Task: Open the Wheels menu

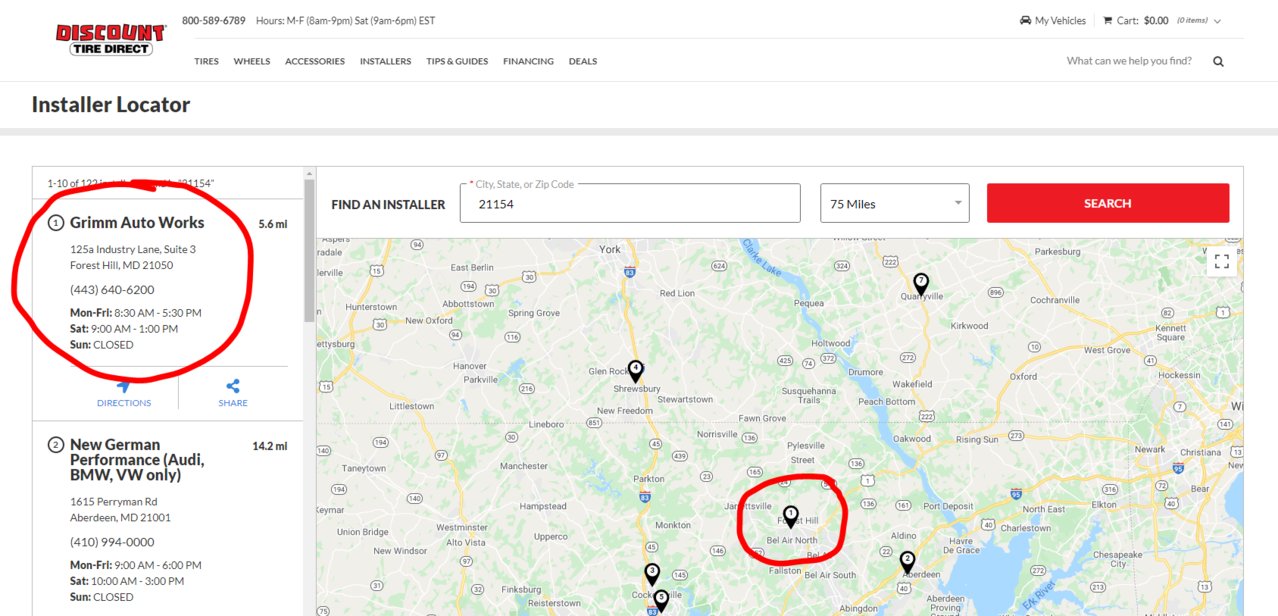Action: click(252, 61)
